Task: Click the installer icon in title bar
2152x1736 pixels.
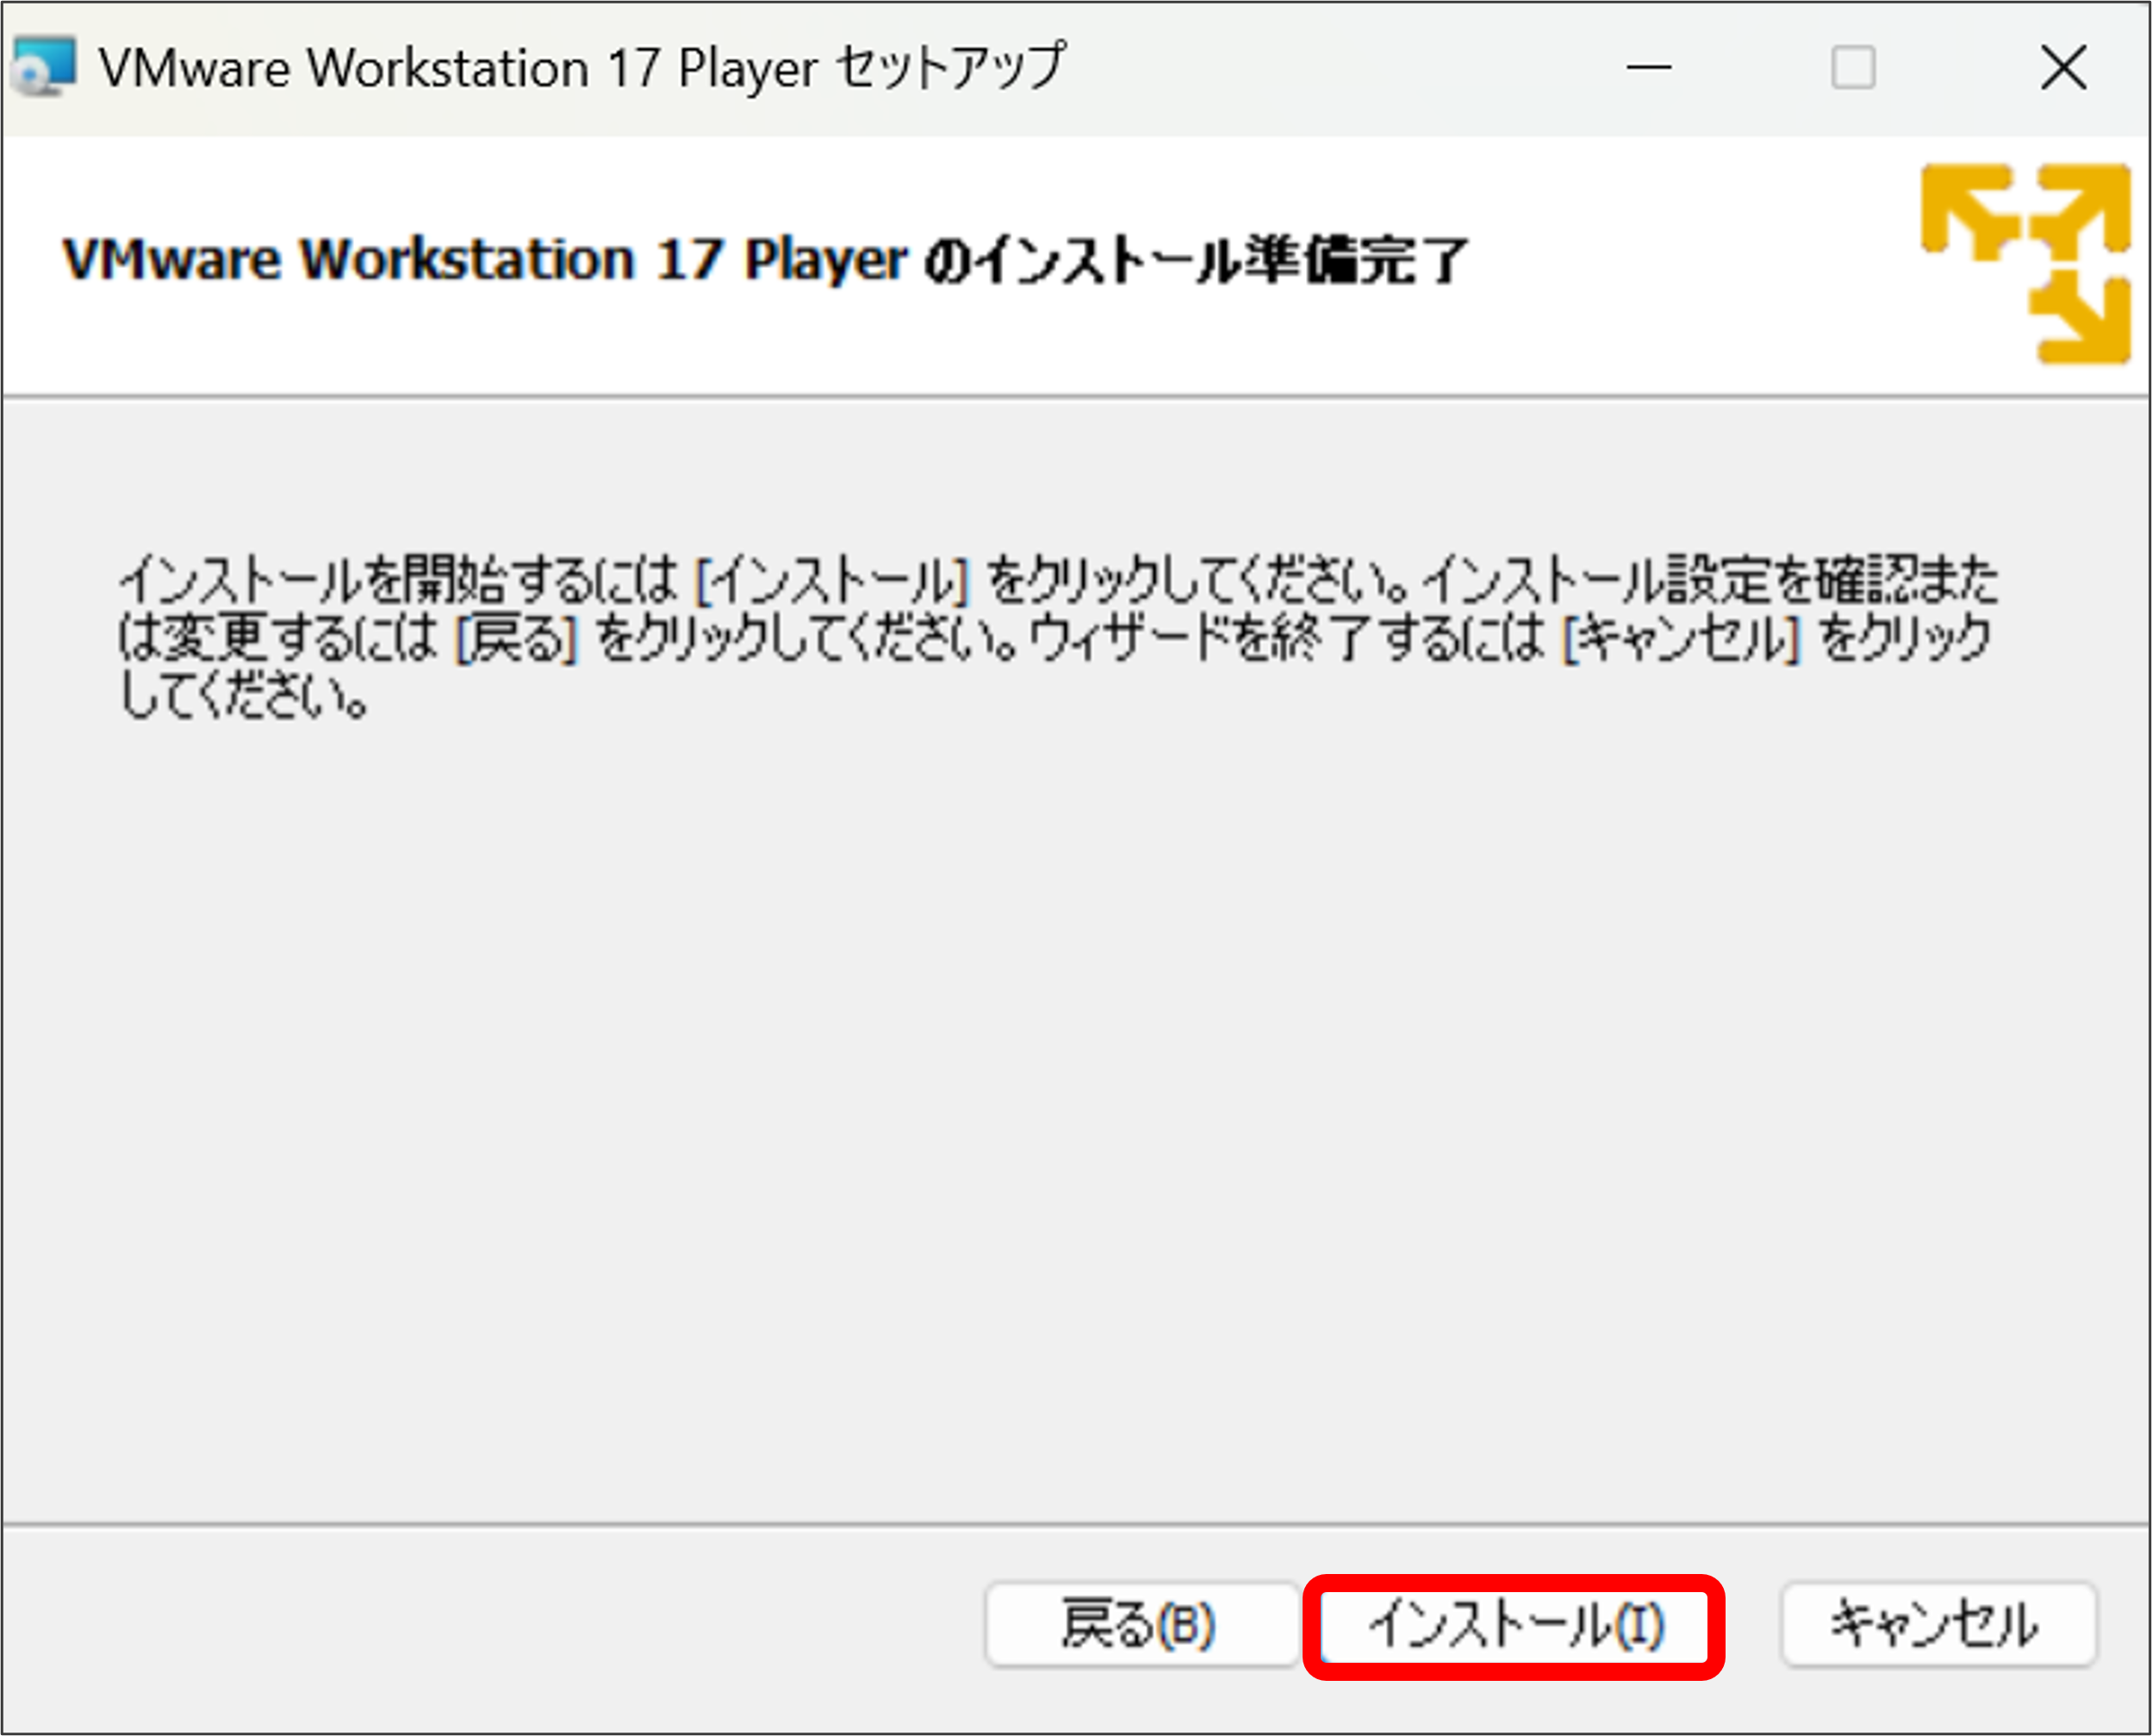Action: [x=44, y=67]
